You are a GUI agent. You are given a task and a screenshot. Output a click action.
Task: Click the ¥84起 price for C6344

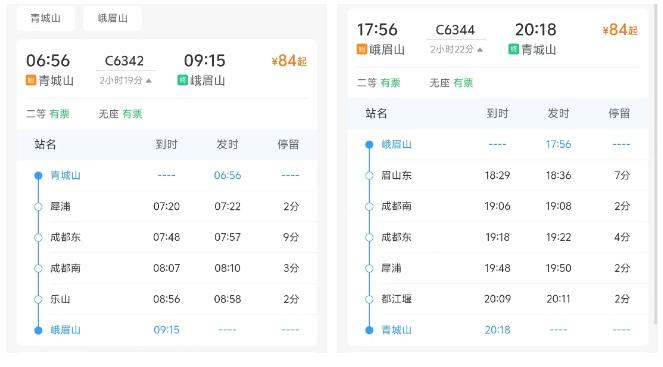coord(620,30)
